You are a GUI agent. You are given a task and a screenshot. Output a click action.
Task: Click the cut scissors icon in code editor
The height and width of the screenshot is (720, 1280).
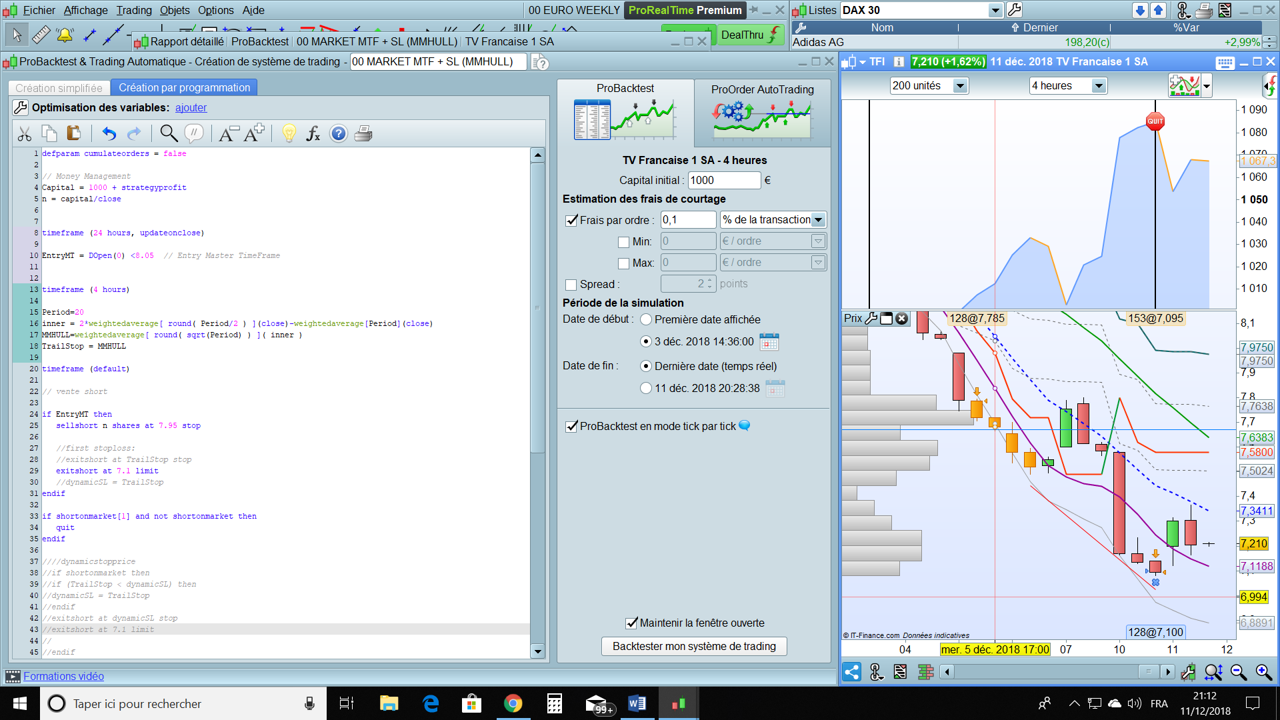coord(24,133)
